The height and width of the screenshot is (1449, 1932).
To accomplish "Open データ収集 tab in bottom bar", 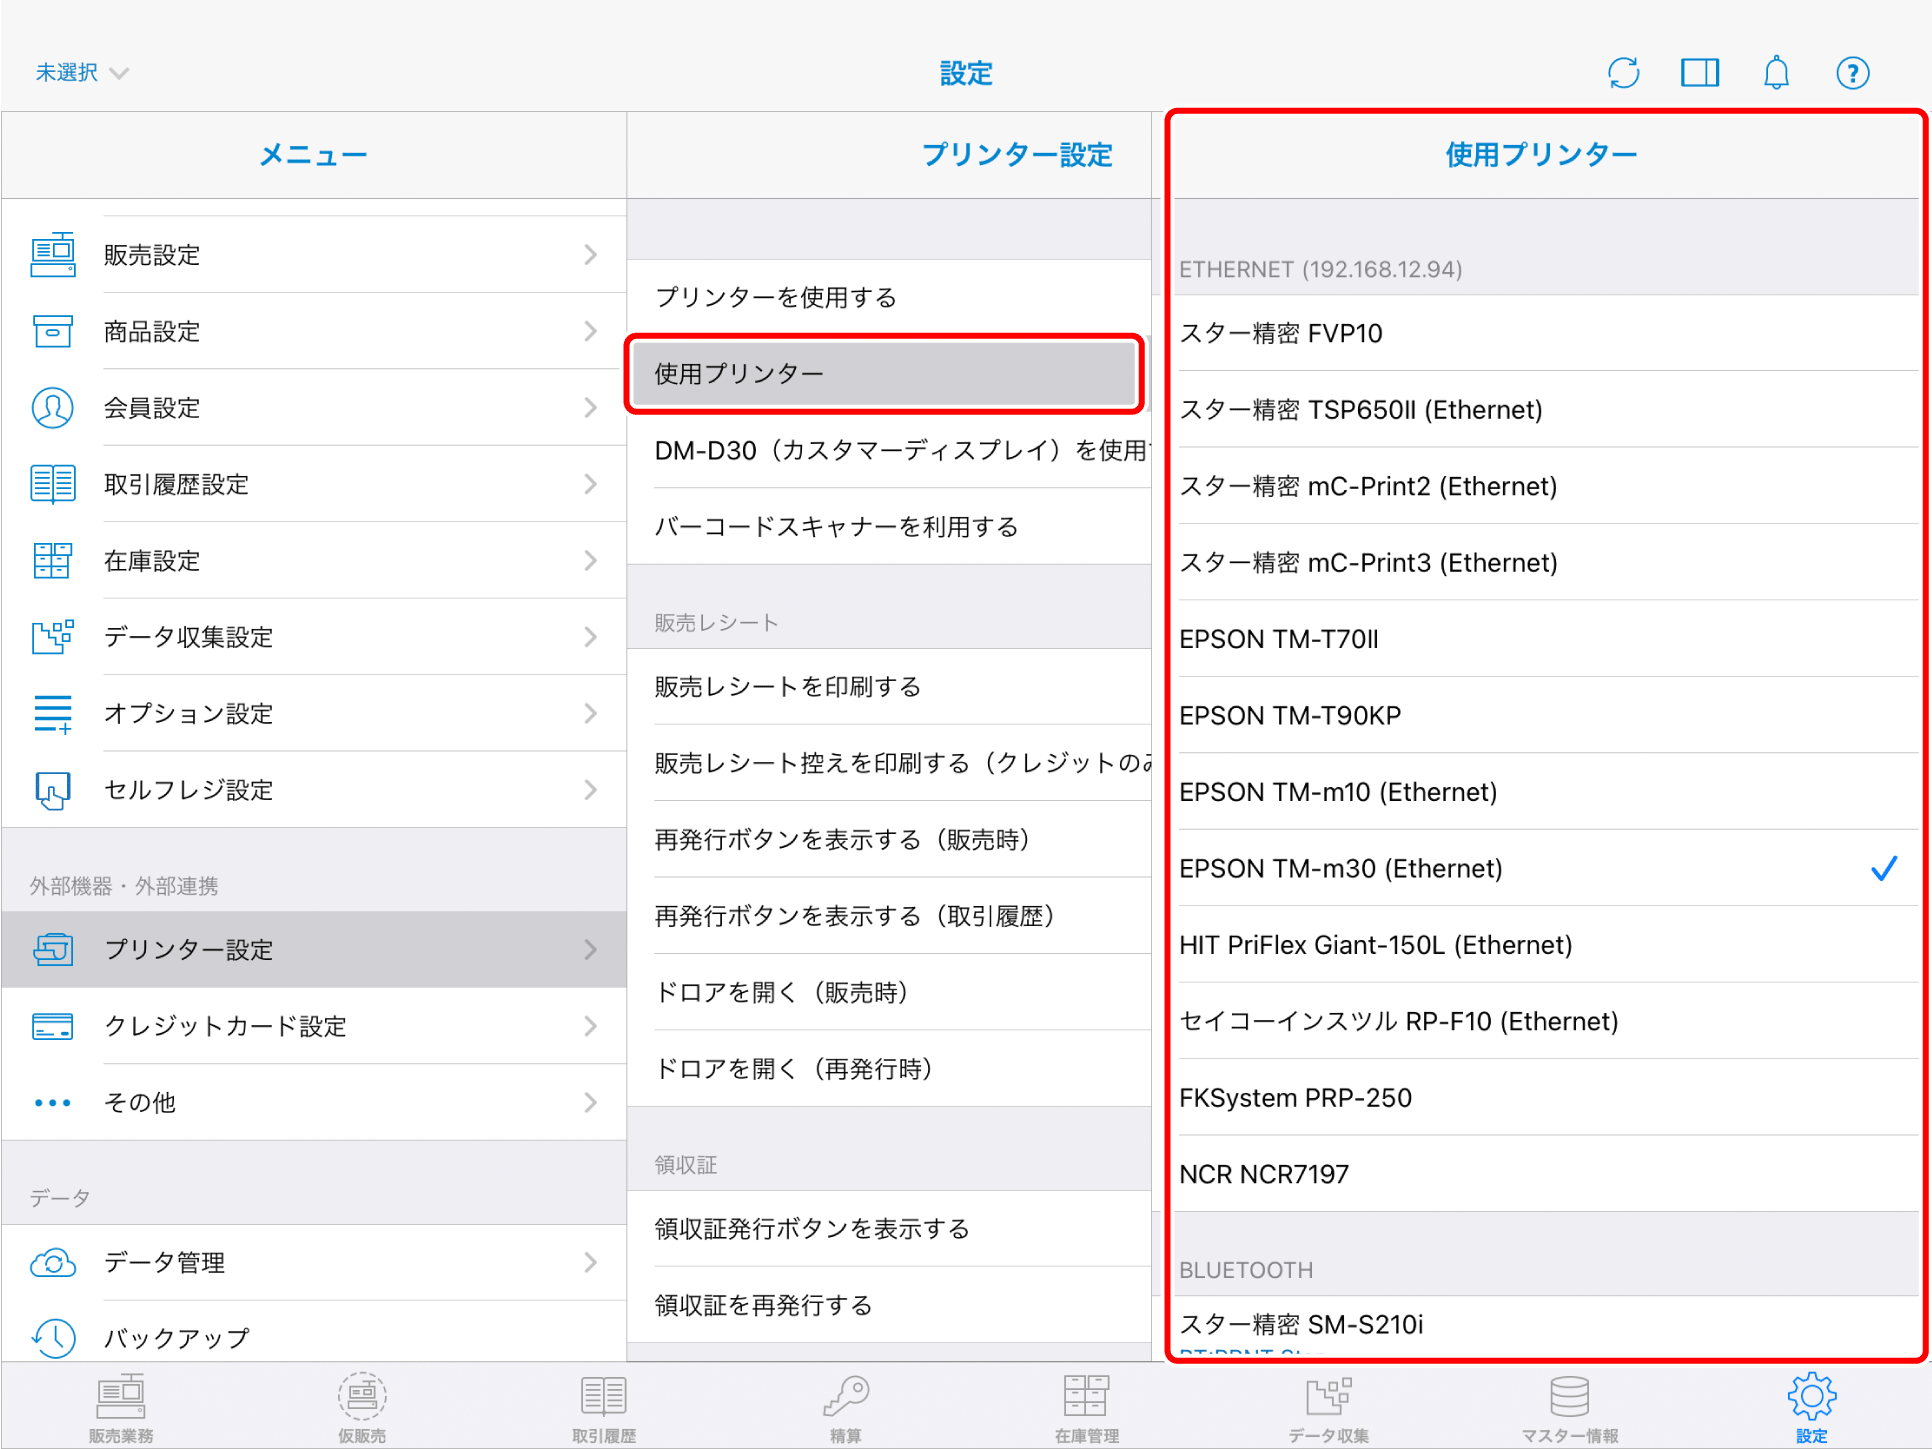I will [1329, 1409].
